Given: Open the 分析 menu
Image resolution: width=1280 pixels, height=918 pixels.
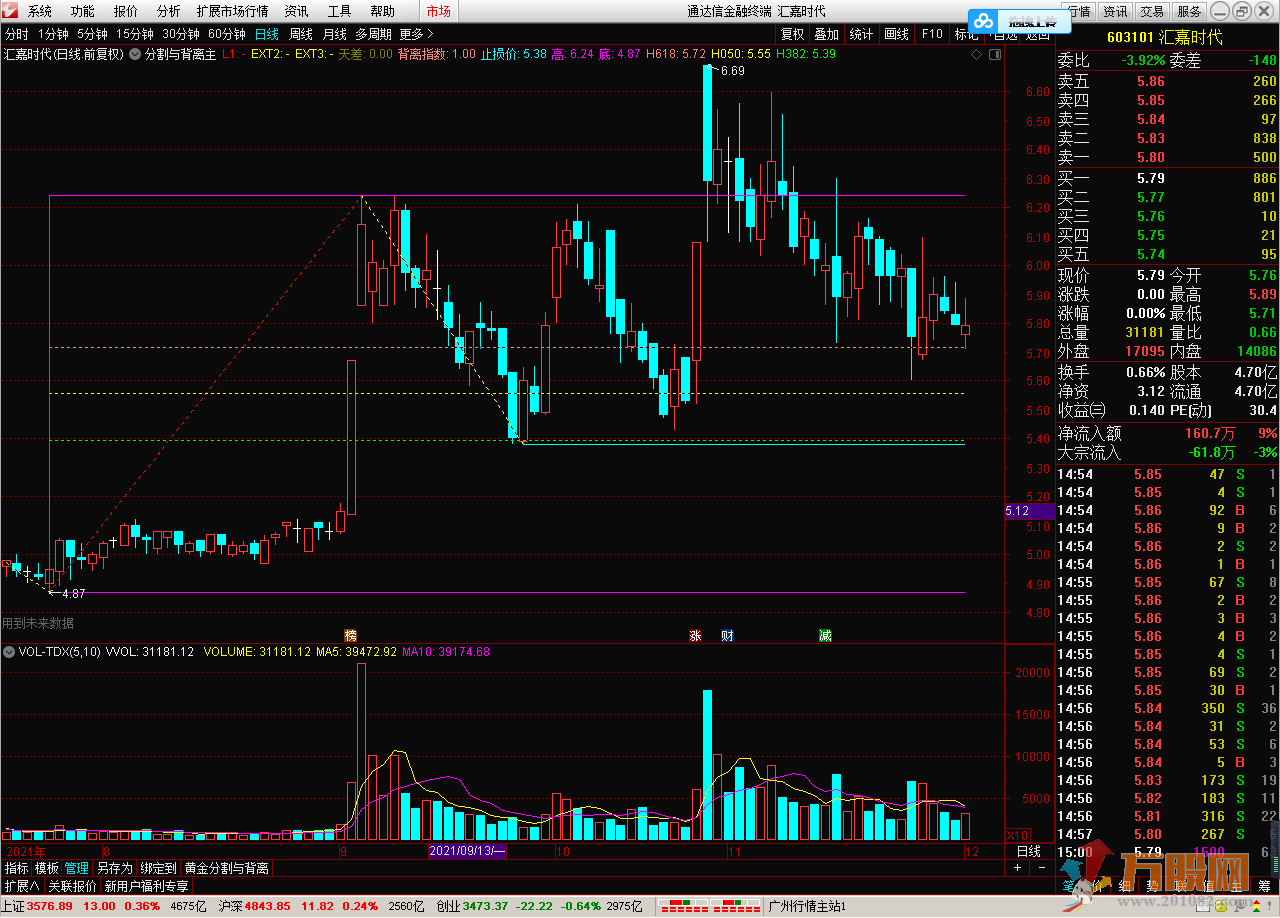Looking at the screenshot, I should (x=169, y=12).
